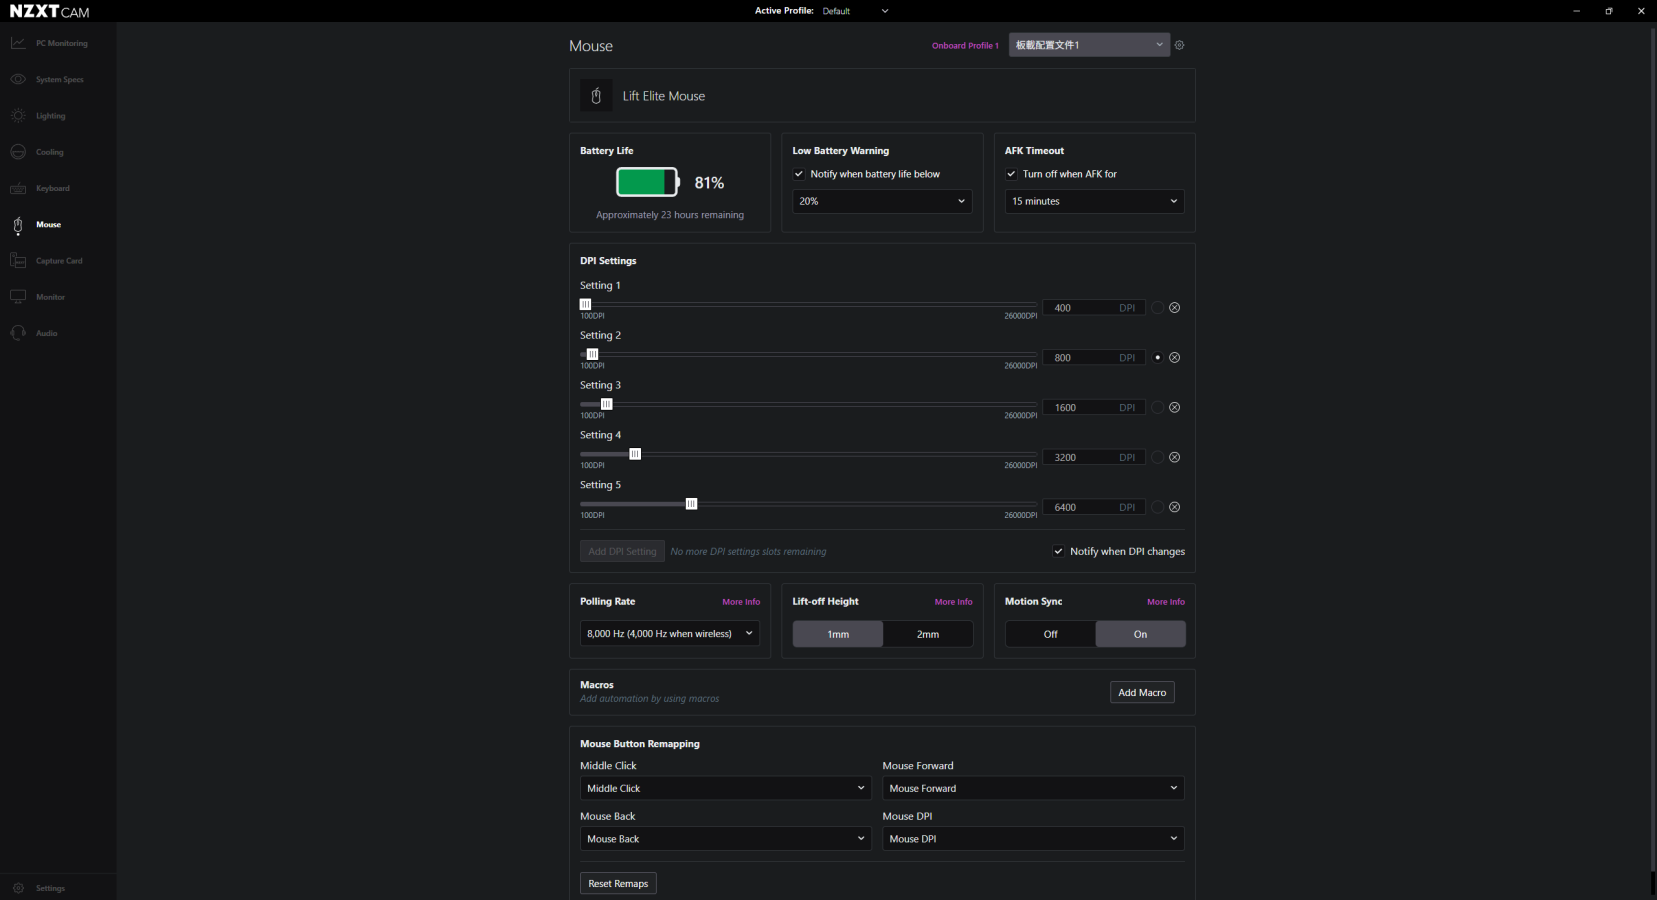1657x900 pixels.
Task: Open Mouse Back remap dropdown
Action: 726,839
